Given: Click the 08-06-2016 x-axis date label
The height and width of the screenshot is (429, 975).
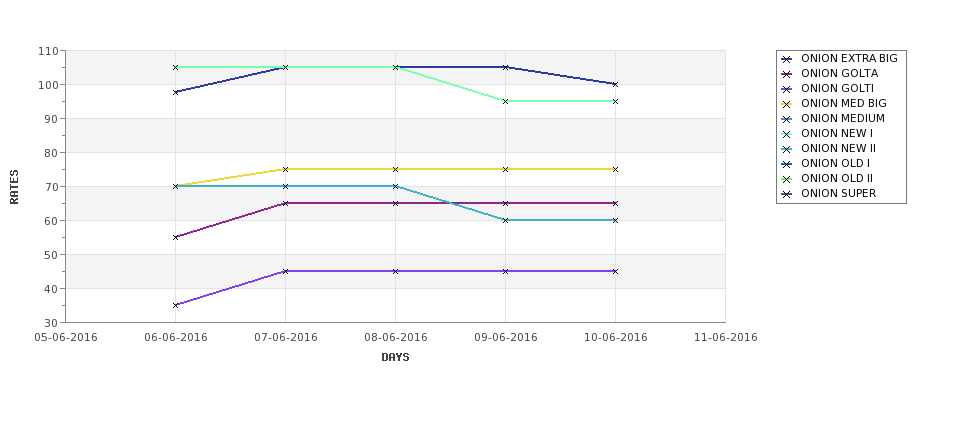Looking at the screenshot, I should coord(395,338).
